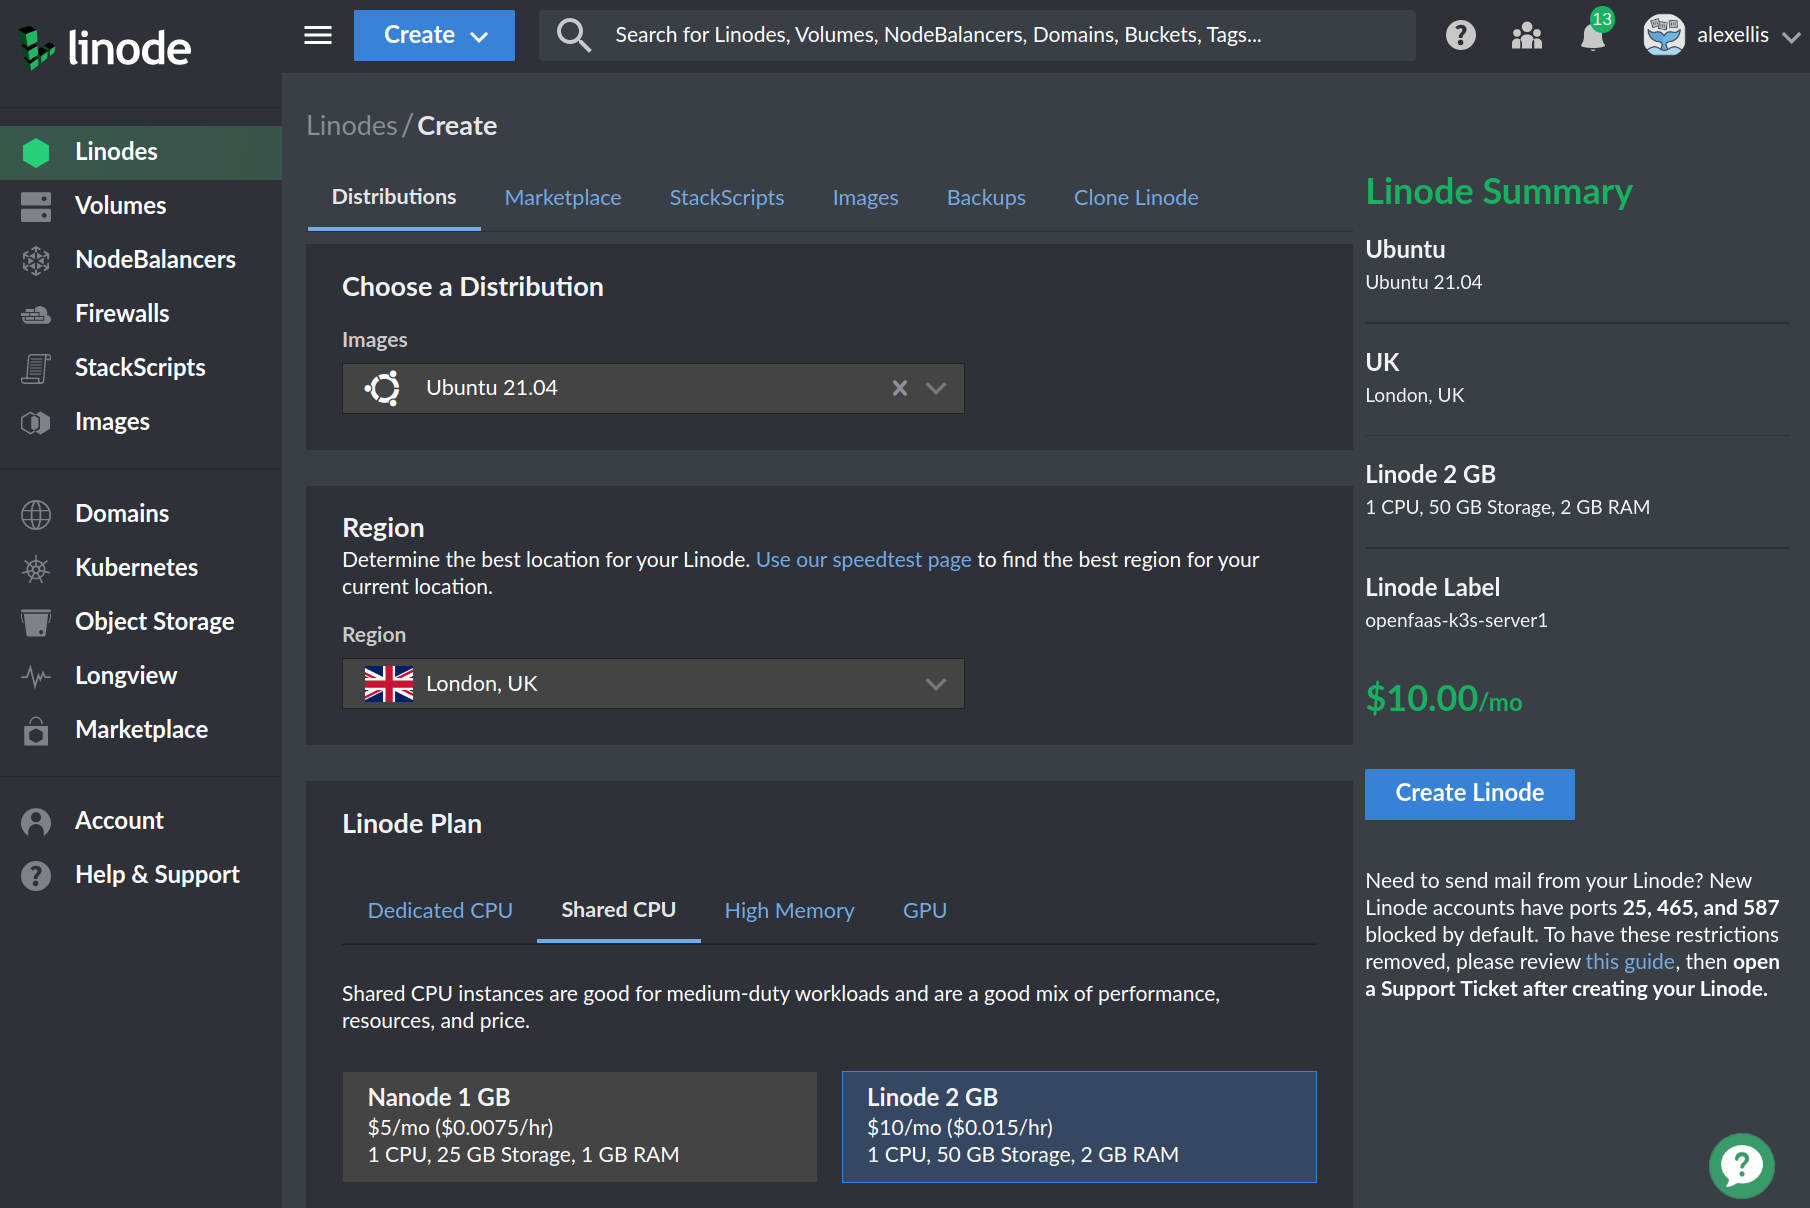Click the Account person icon
This screenshot has width=1810, height=1208.
[x=36, y=821]
